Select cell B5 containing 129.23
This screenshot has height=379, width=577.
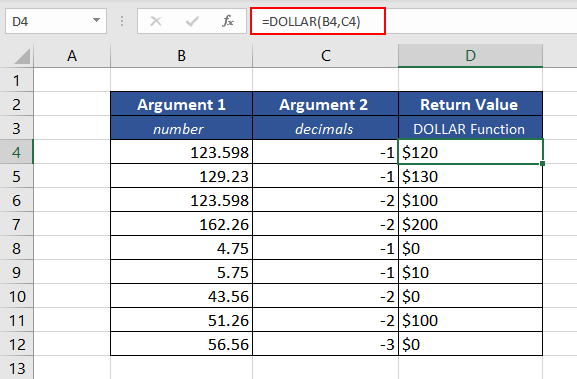tap(181, 176)
